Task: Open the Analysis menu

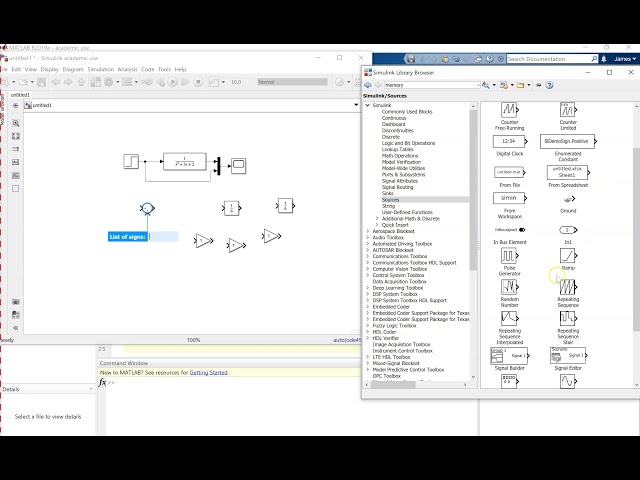Action: (x=127, y=69)
